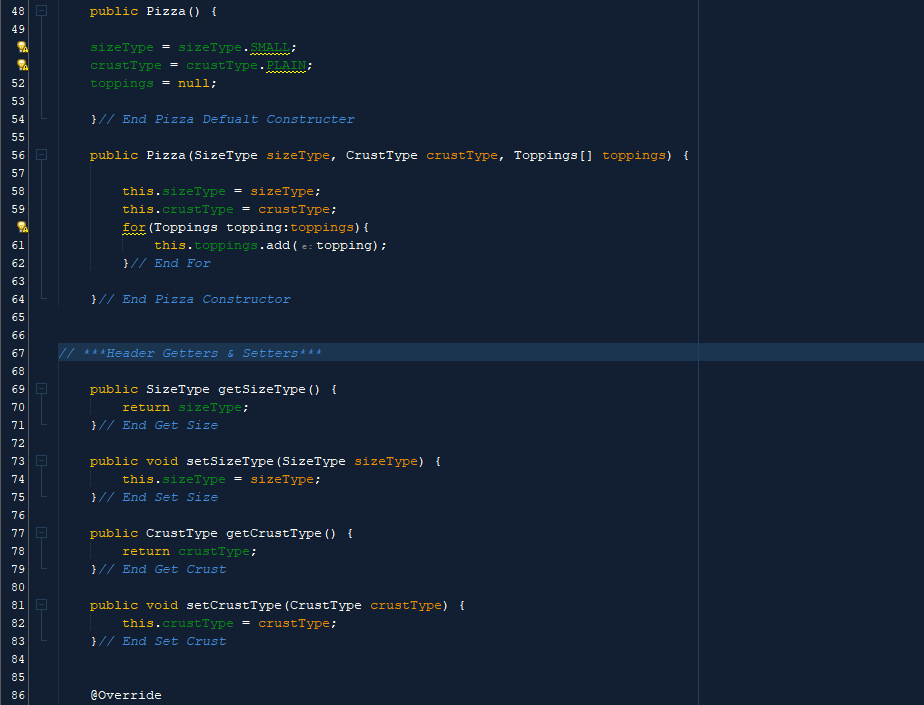Collapse the parameterized Pizza constructor fold on line 56
Image resolution: width=924 pixels, height=705 pixels.
41,155
